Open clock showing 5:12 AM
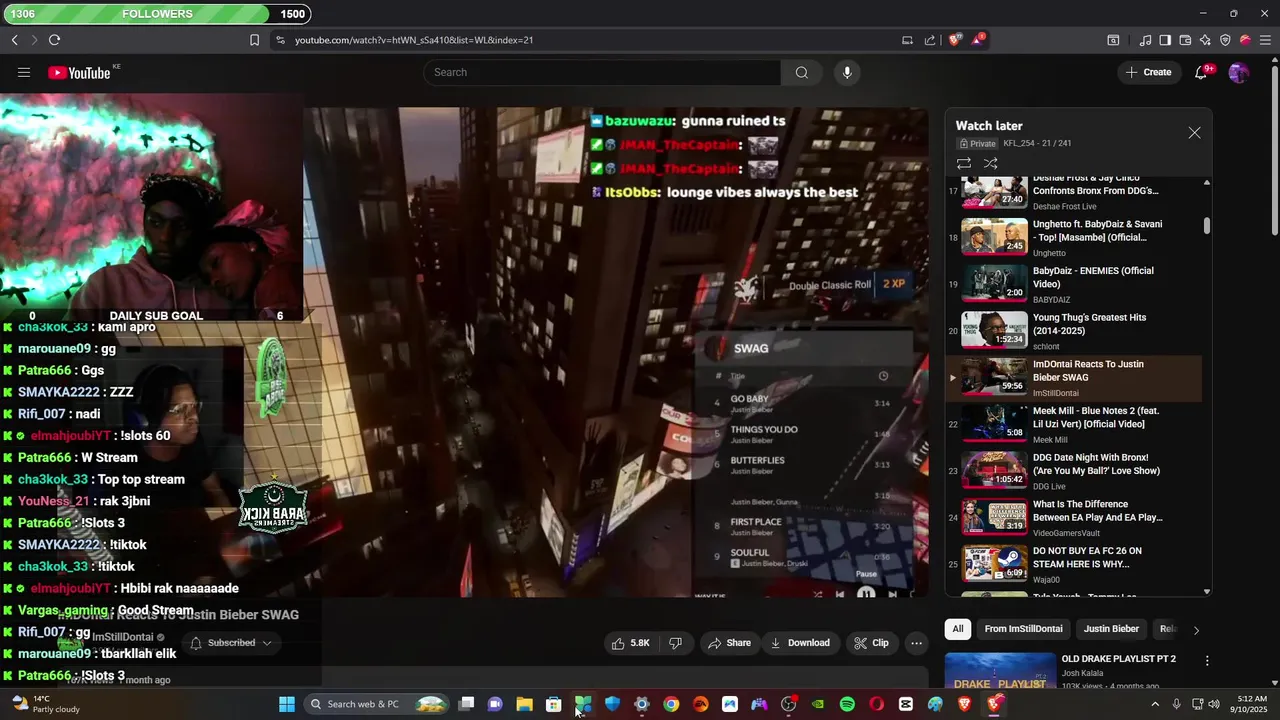The height and width of the screenshot is (720, 1280). 1251,704
